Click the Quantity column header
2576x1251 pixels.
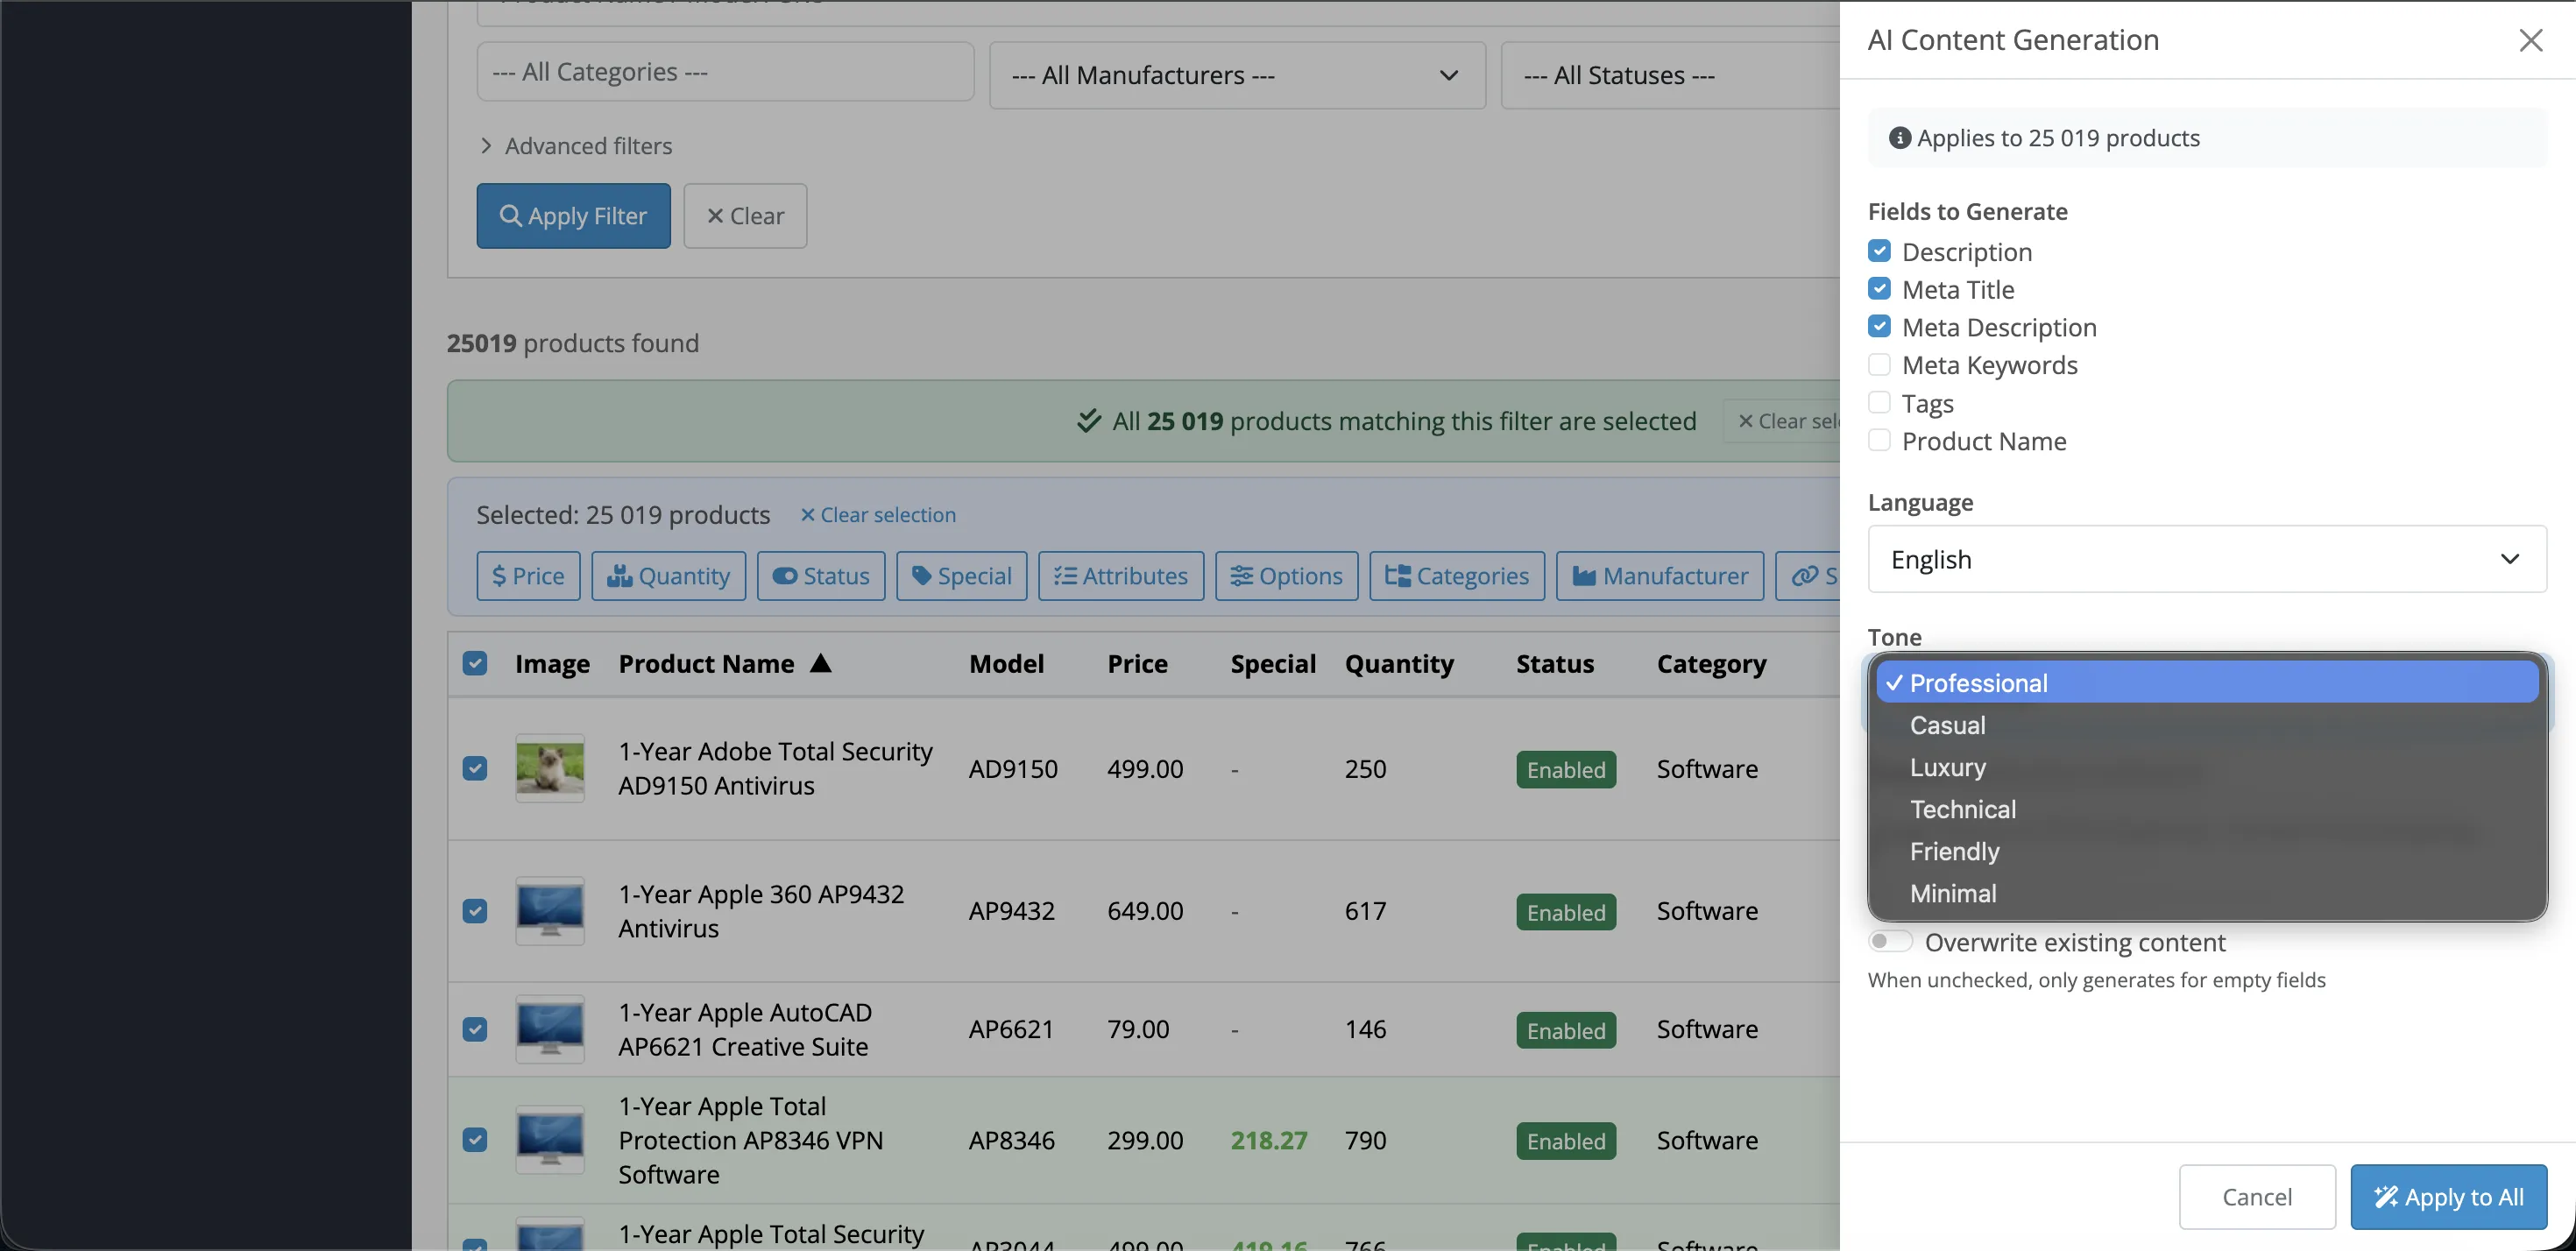click(1399, 664)
